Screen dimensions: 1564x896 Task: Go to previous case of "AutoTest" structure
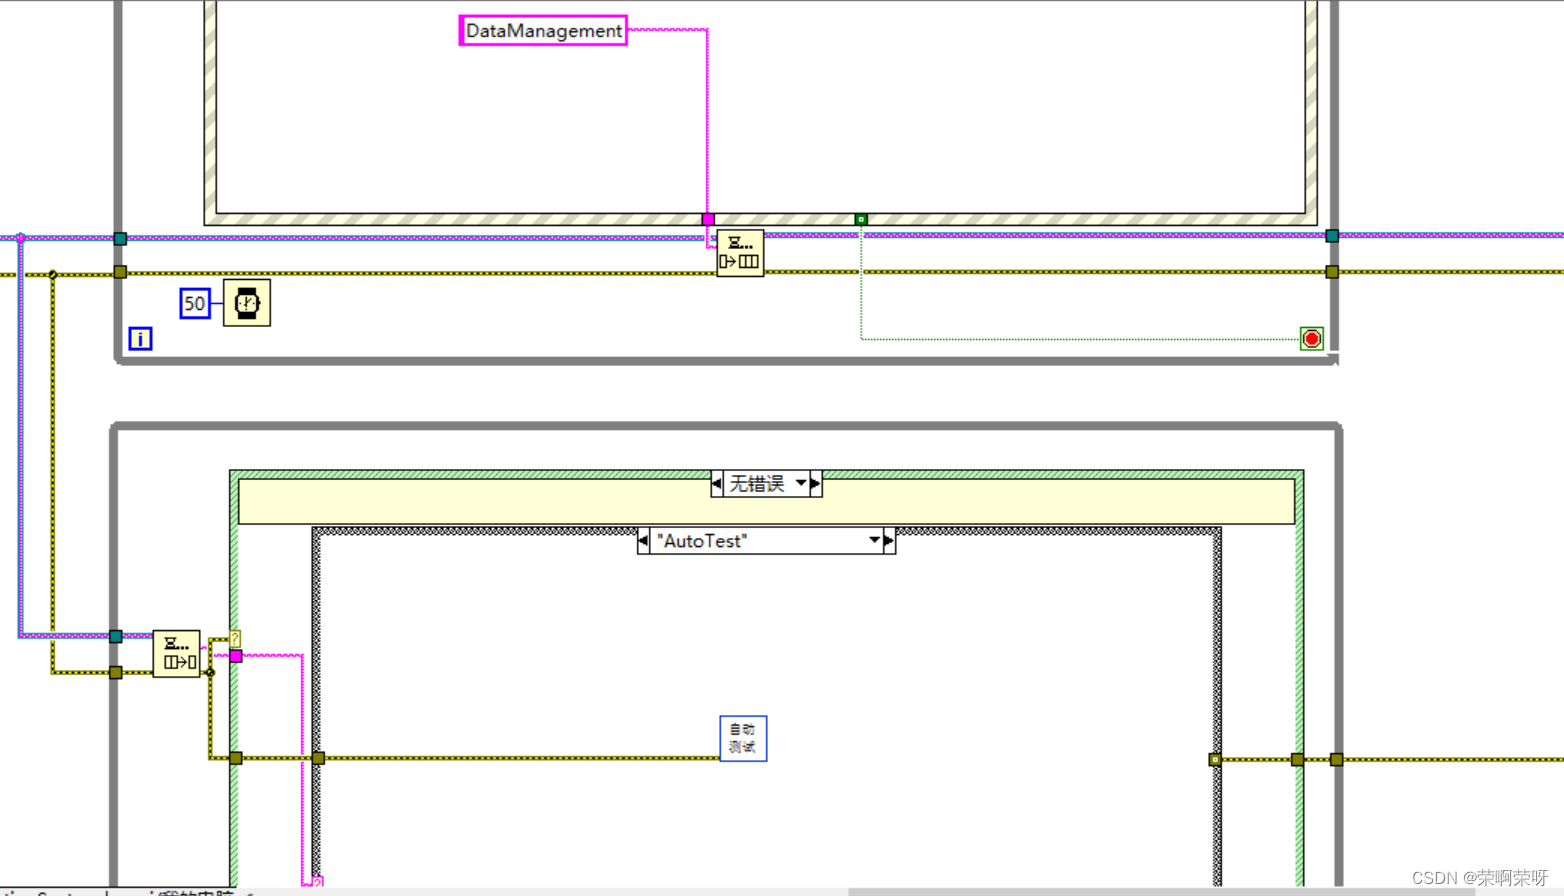(x=643, y=541)
